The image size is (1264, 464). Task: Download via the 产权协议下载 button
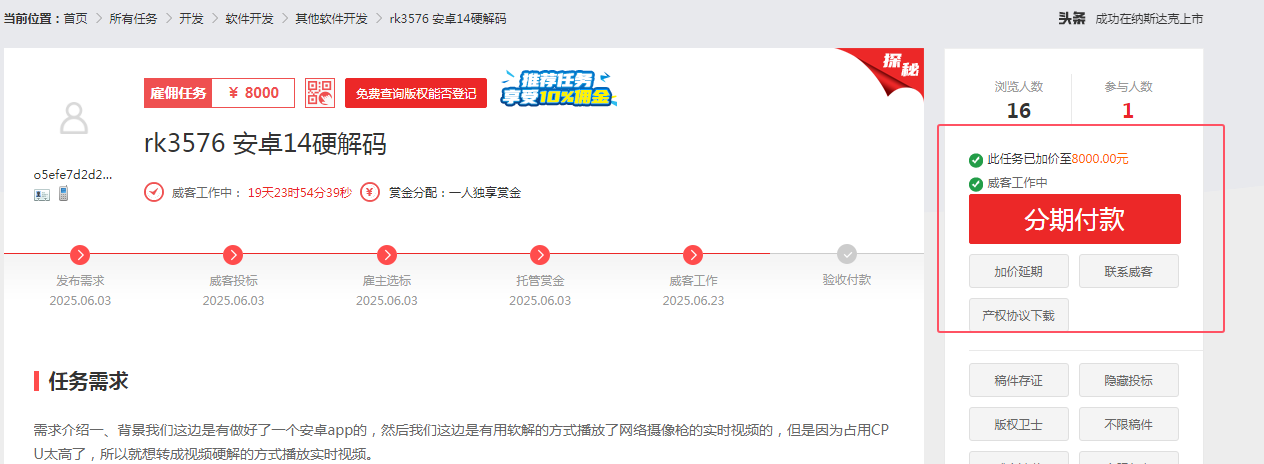click(1018, 315)
